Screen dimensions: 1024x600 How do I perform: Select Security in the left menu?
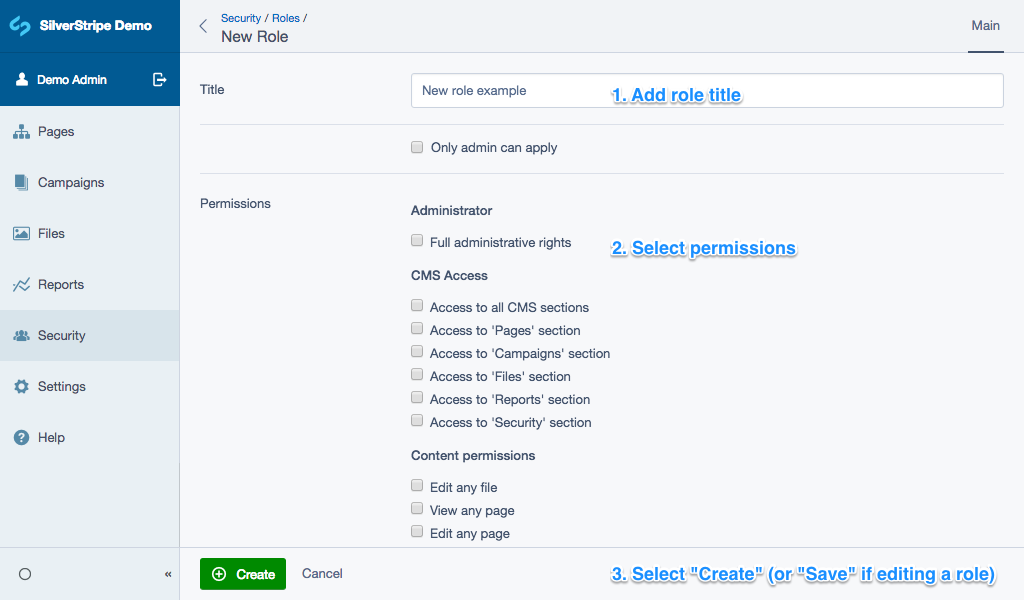[x=61, y=336]
